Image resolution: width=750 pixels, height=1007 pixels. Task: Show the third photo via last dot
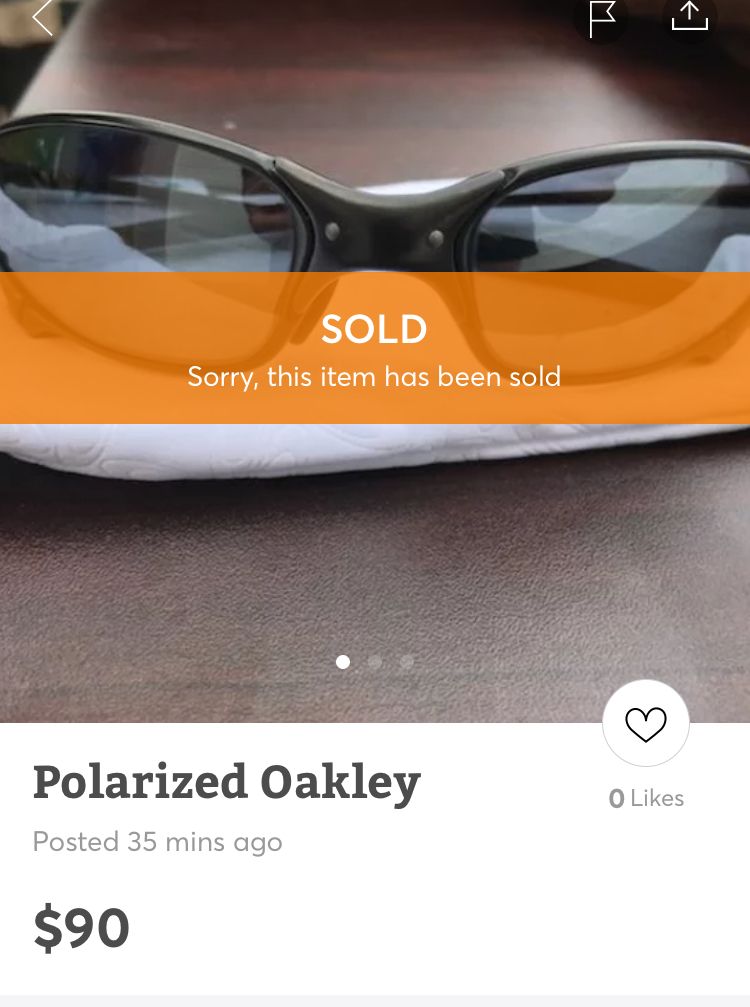coord(406,661)
